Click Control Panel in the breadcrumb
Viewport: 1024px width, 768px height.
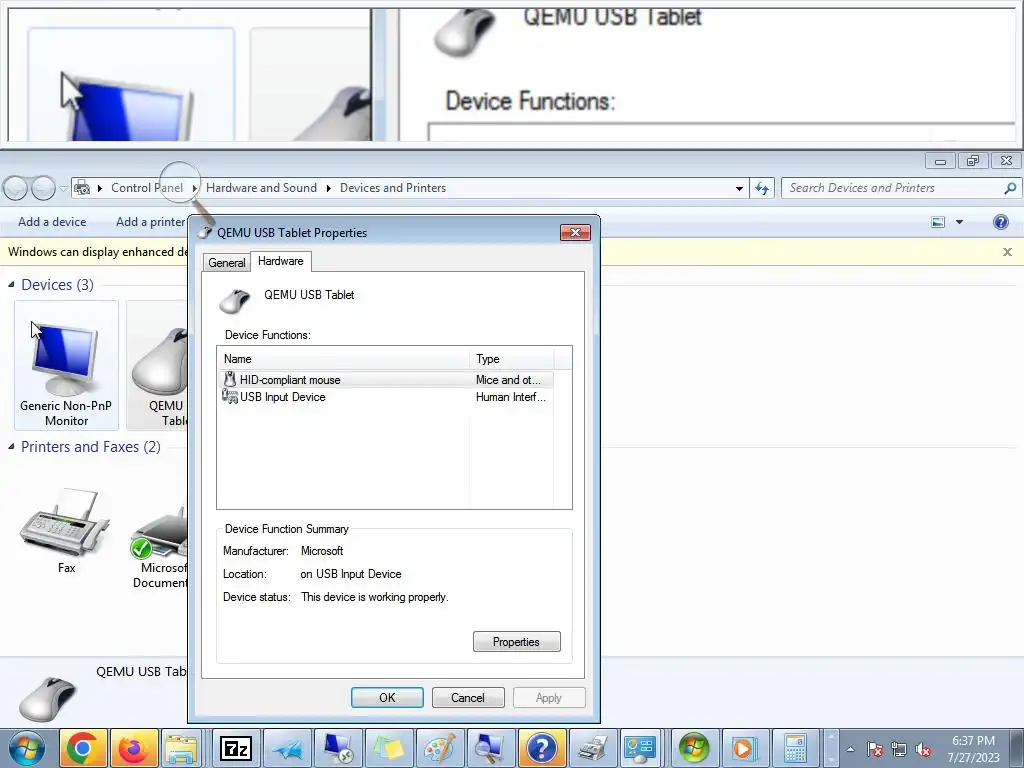click(147, 188)
